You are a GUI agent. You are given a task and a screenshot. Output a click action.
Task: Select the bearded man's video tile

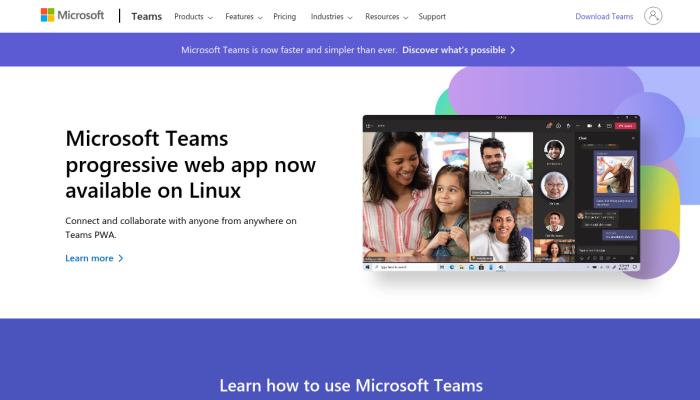point(501,164)
